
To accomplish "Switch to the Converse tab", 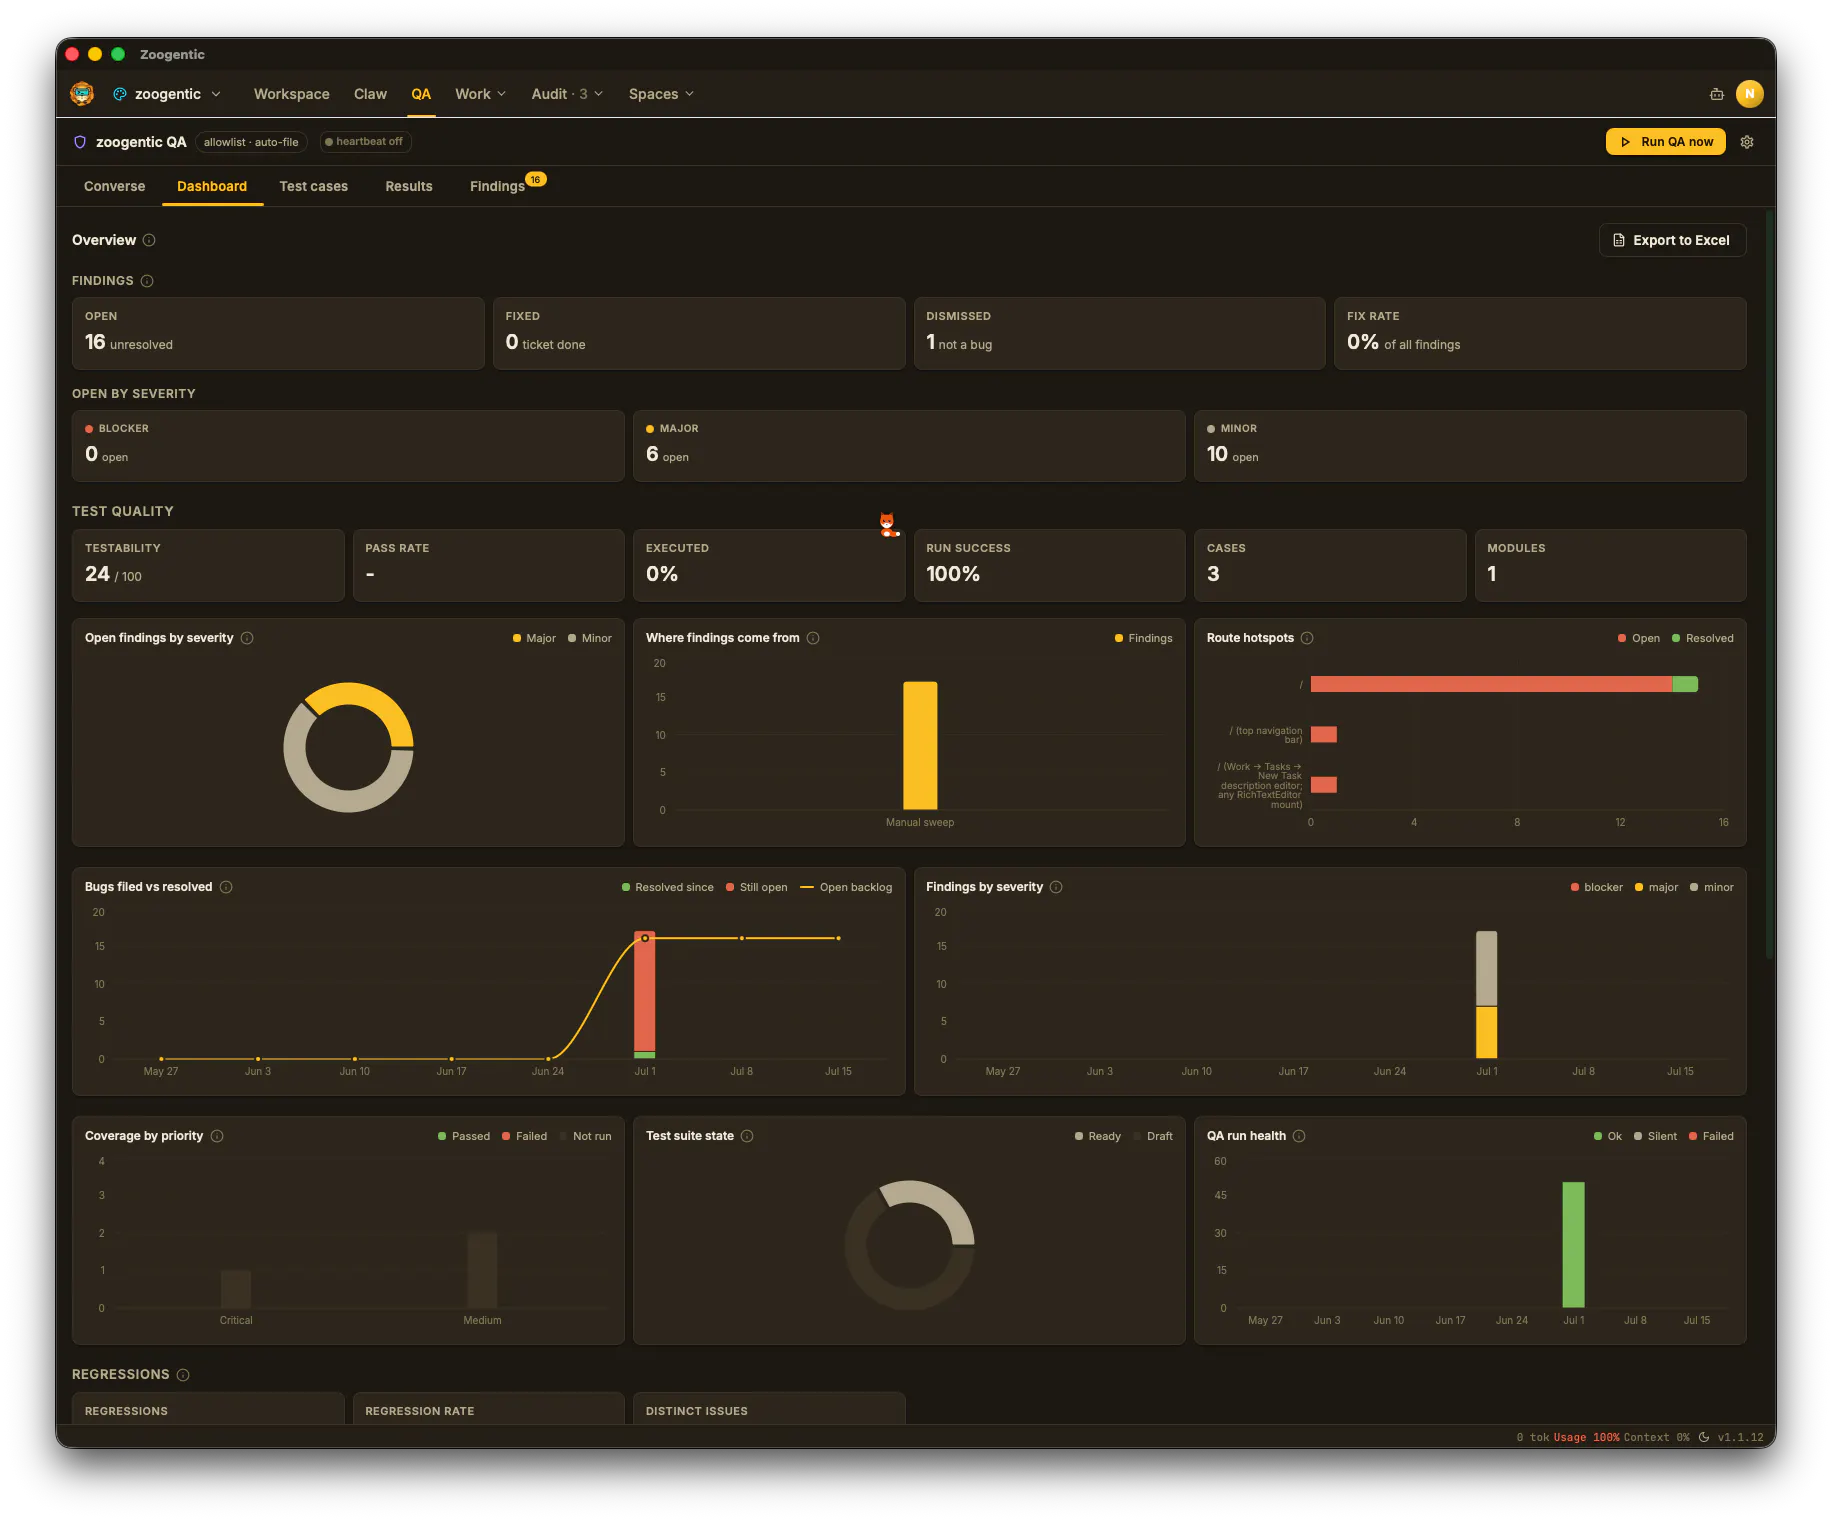I will coord(115,186).
